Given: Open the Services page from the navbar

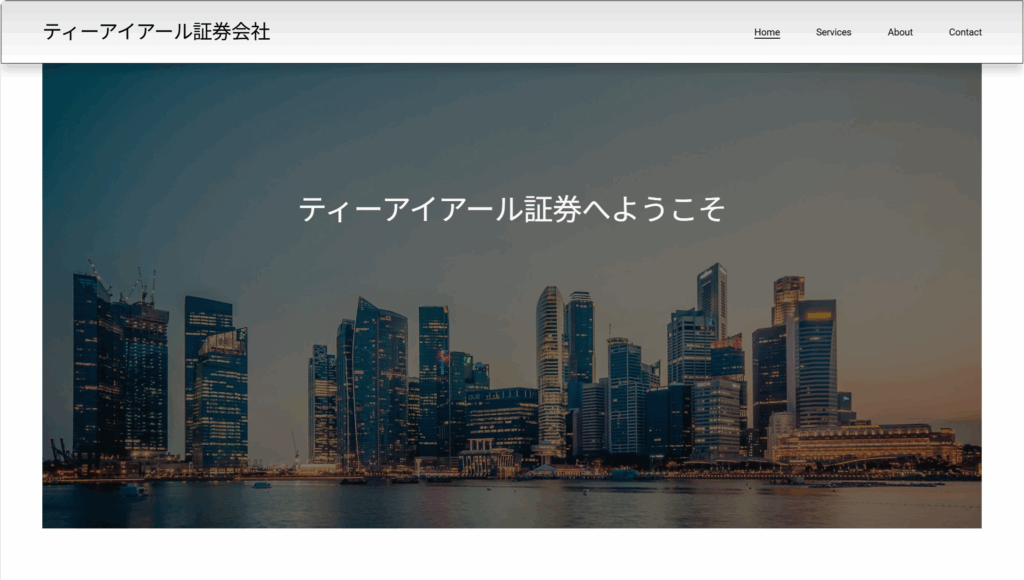Looking at the screenshot, I should (833, 32).
